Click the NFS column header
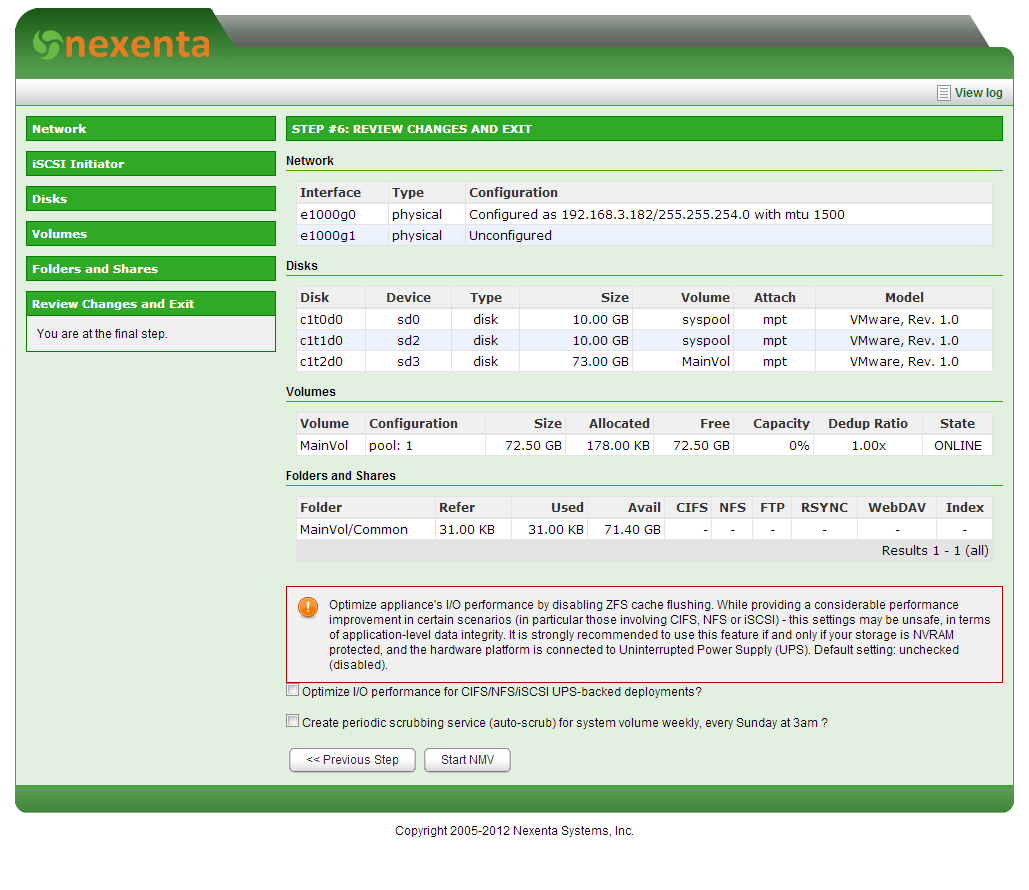 [x=732, y=507]
